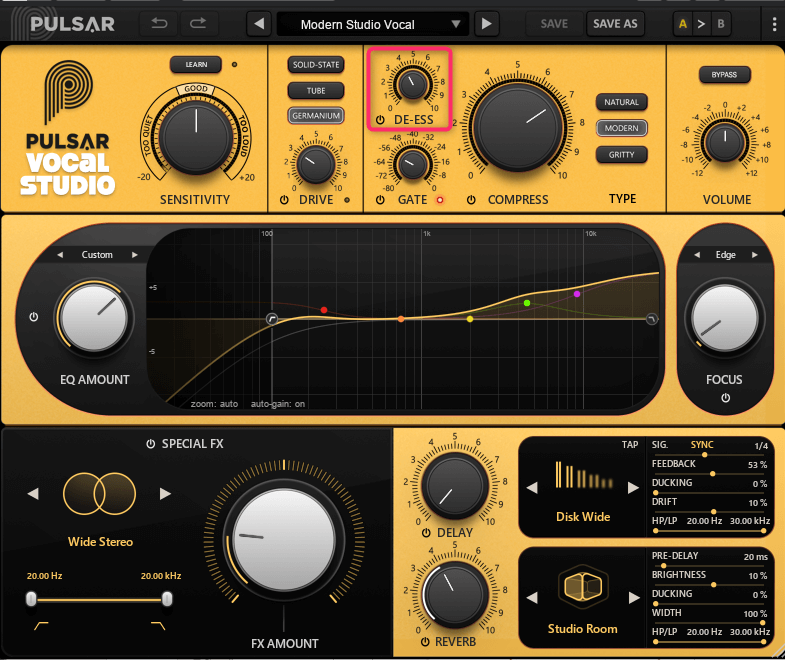Click the TAP tempo button
Image resolution: width=785 pixels, height=660 pixels.
click(x=630, y=445)
